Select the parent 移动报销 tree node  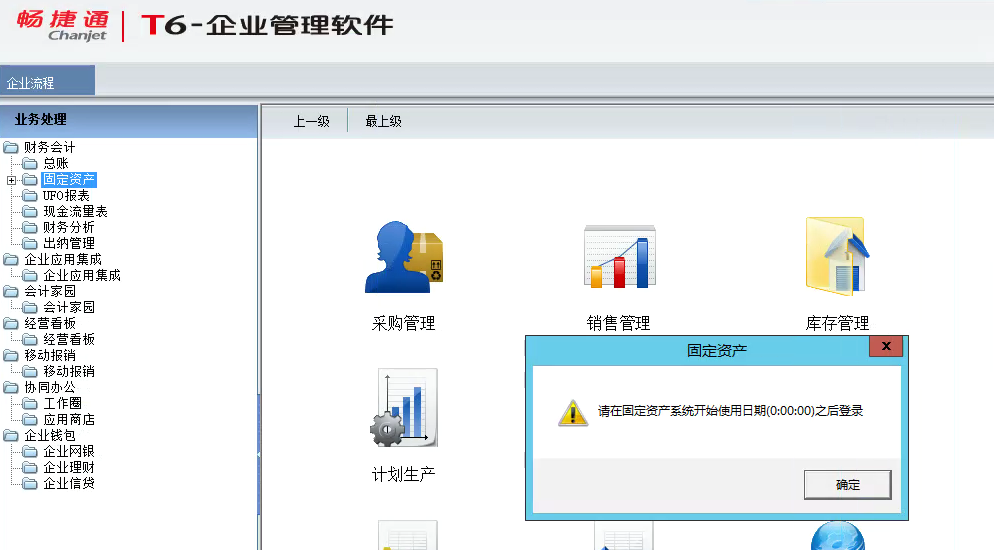[x=49, y=355]
